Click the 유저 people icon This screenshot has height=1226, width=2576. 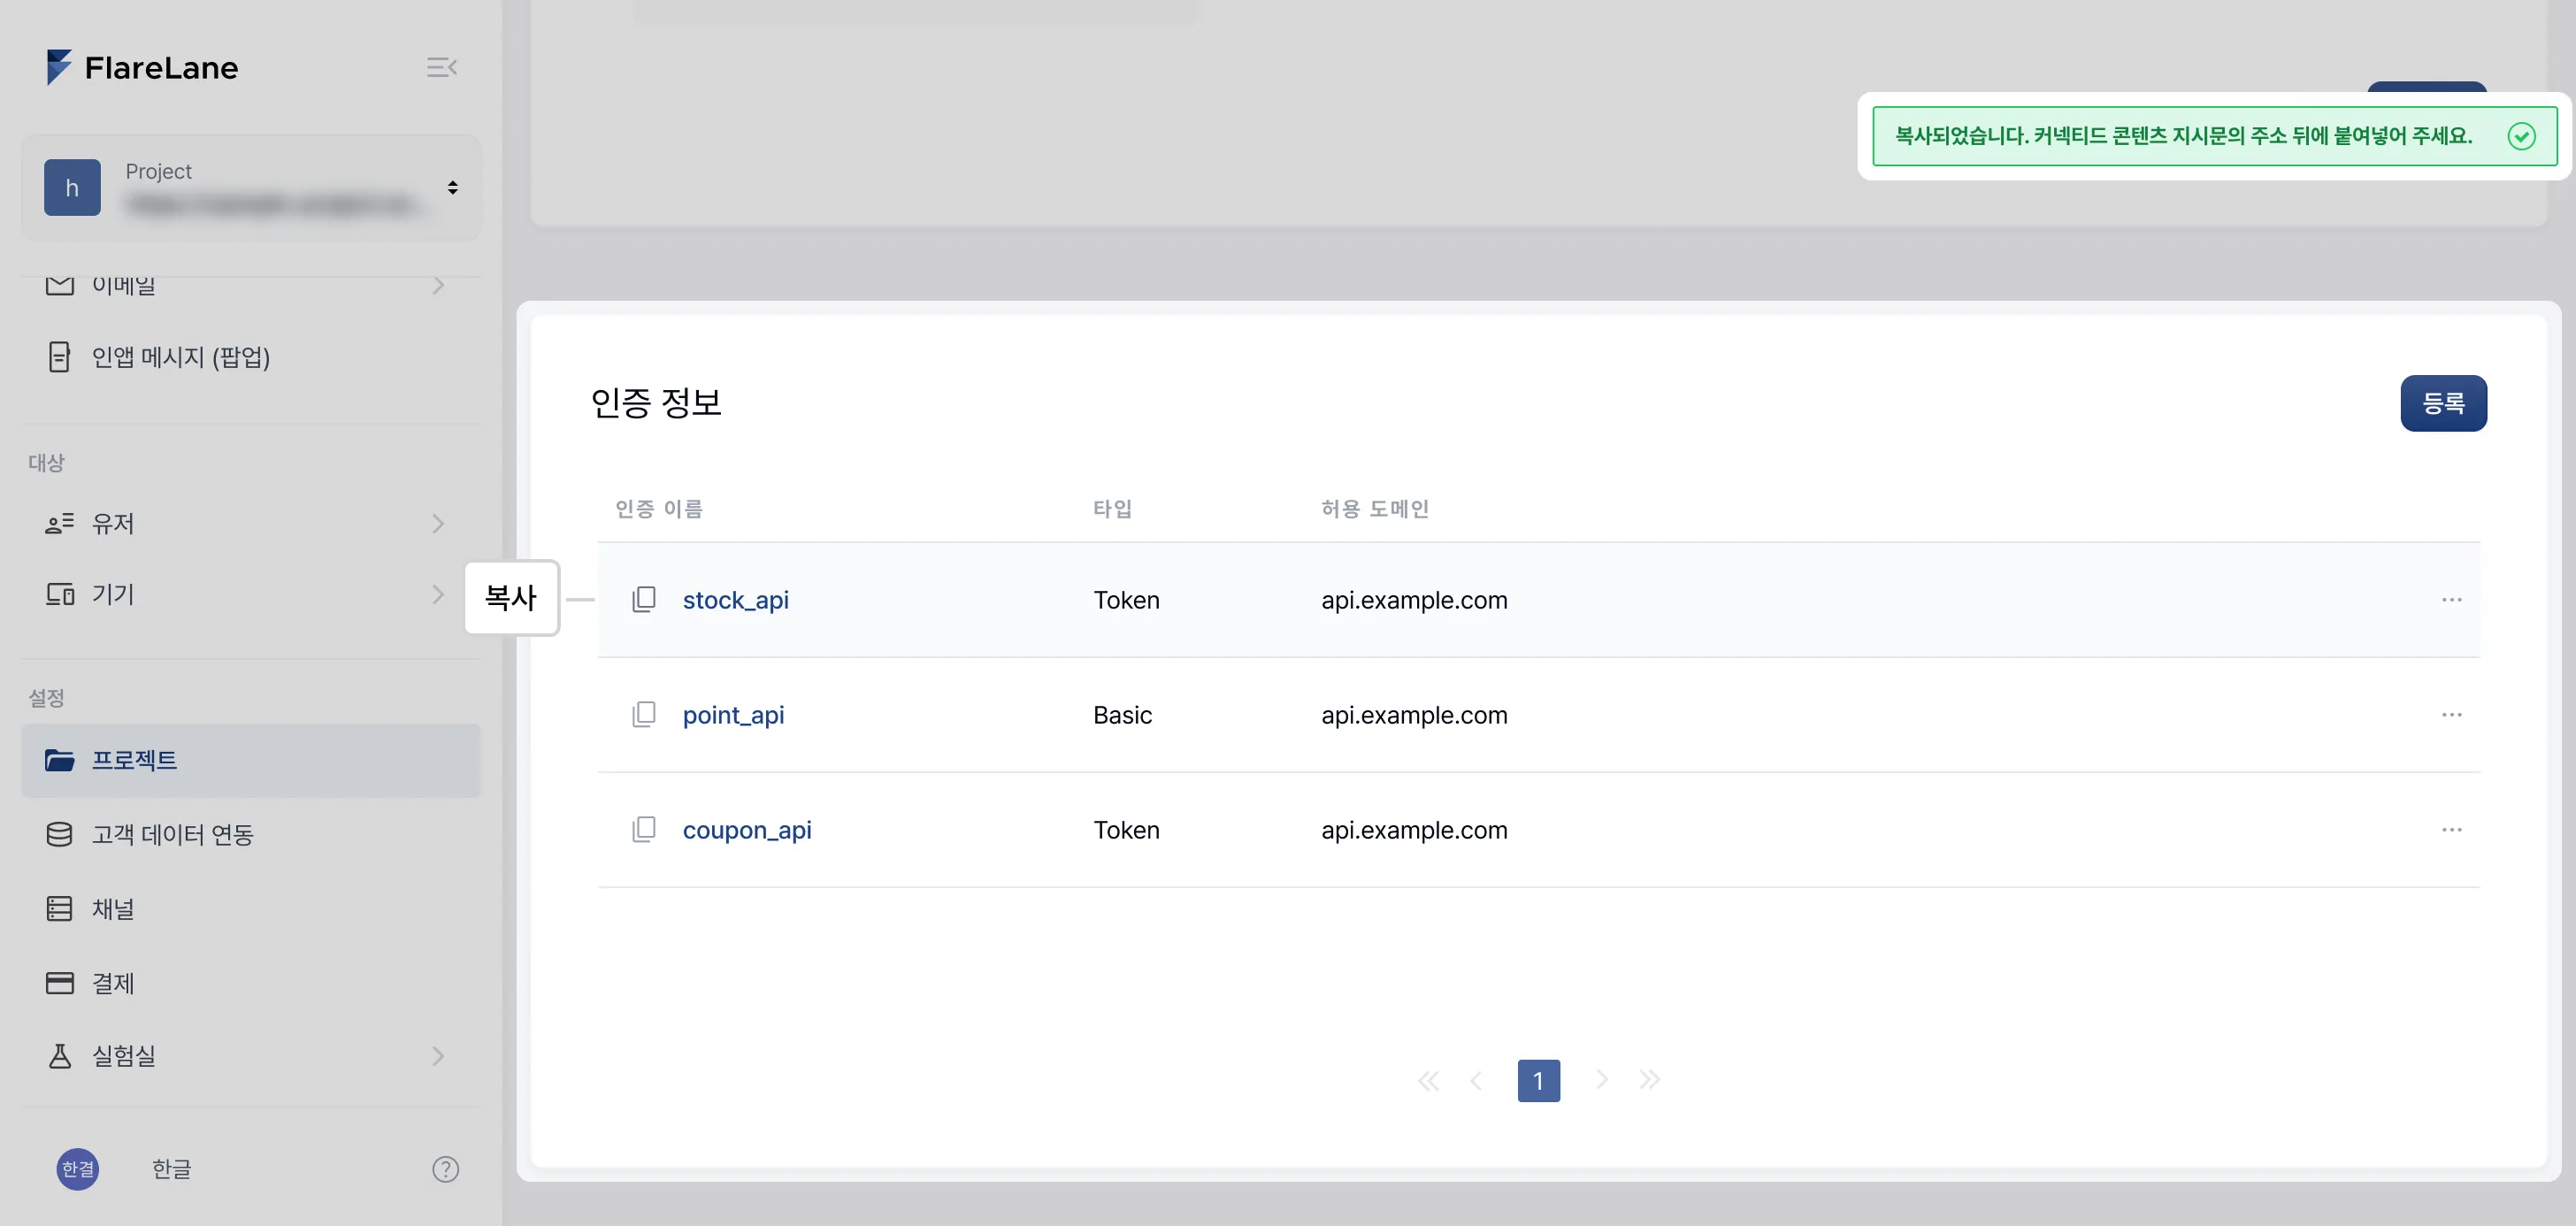(60, 523)
